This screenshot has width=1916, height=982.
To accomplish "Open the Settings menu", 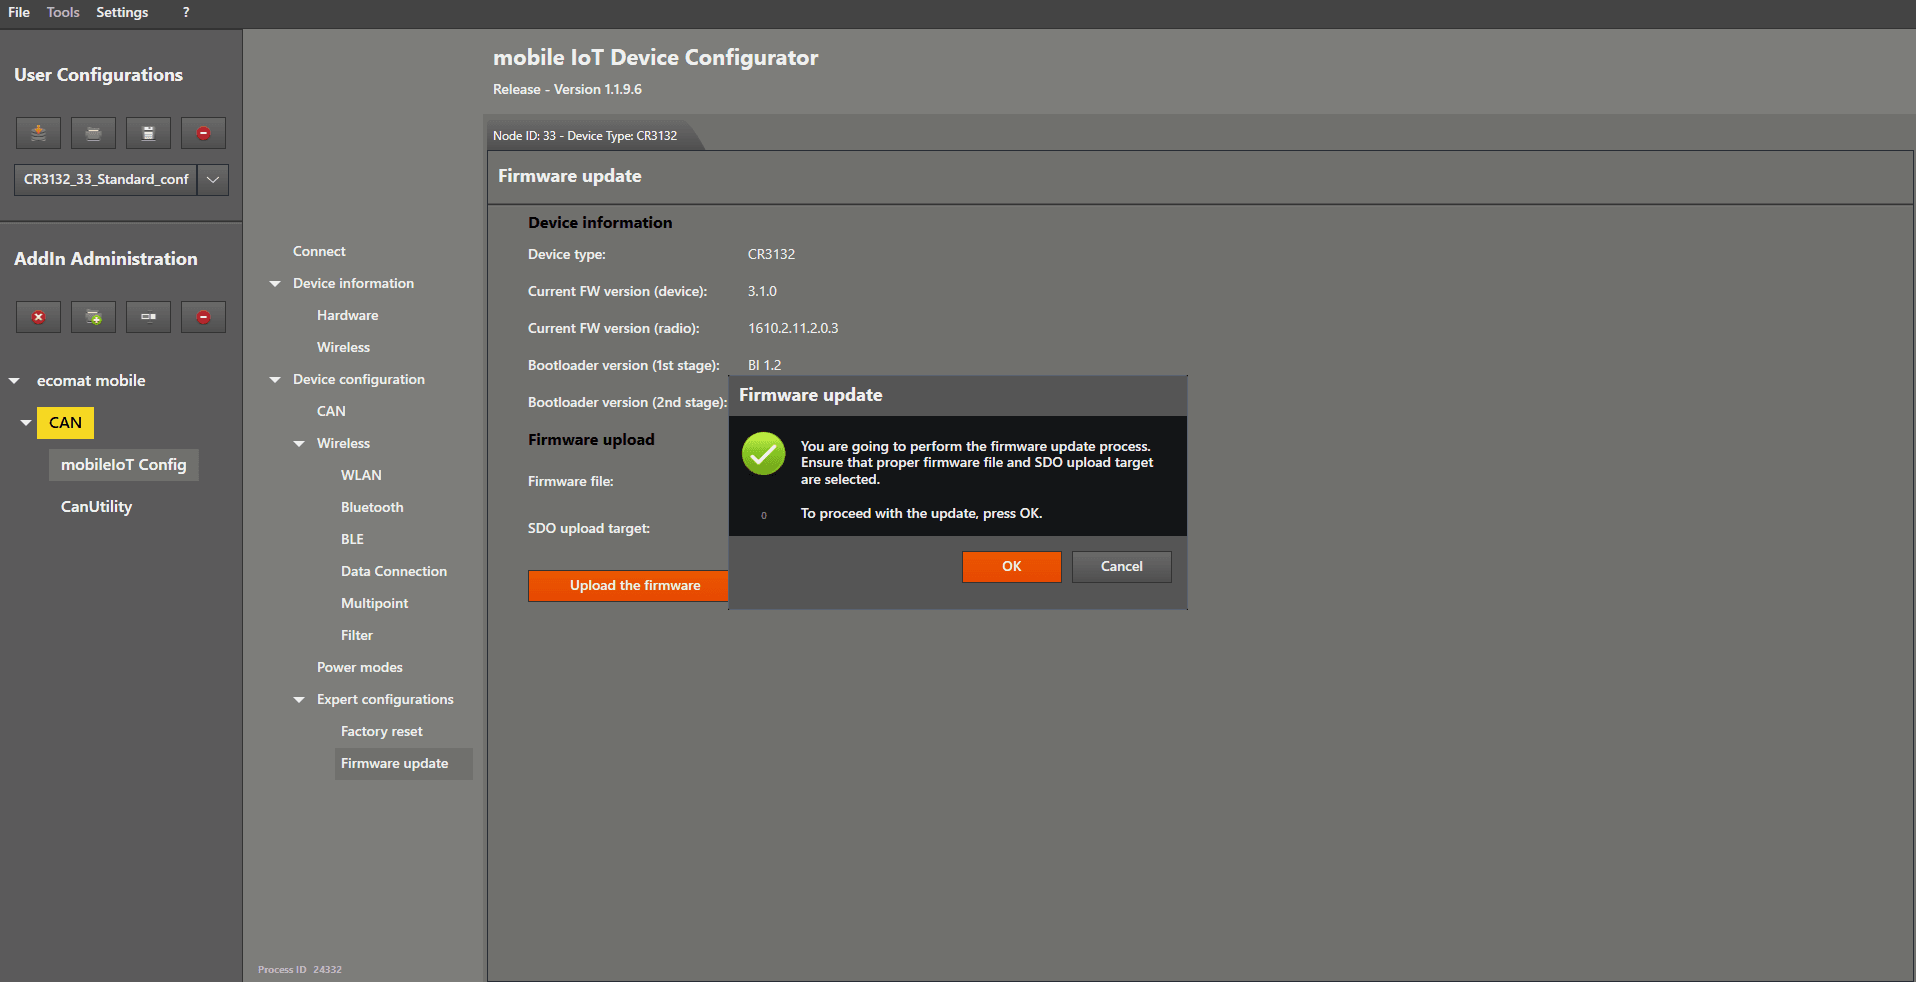I will [122, 12].
